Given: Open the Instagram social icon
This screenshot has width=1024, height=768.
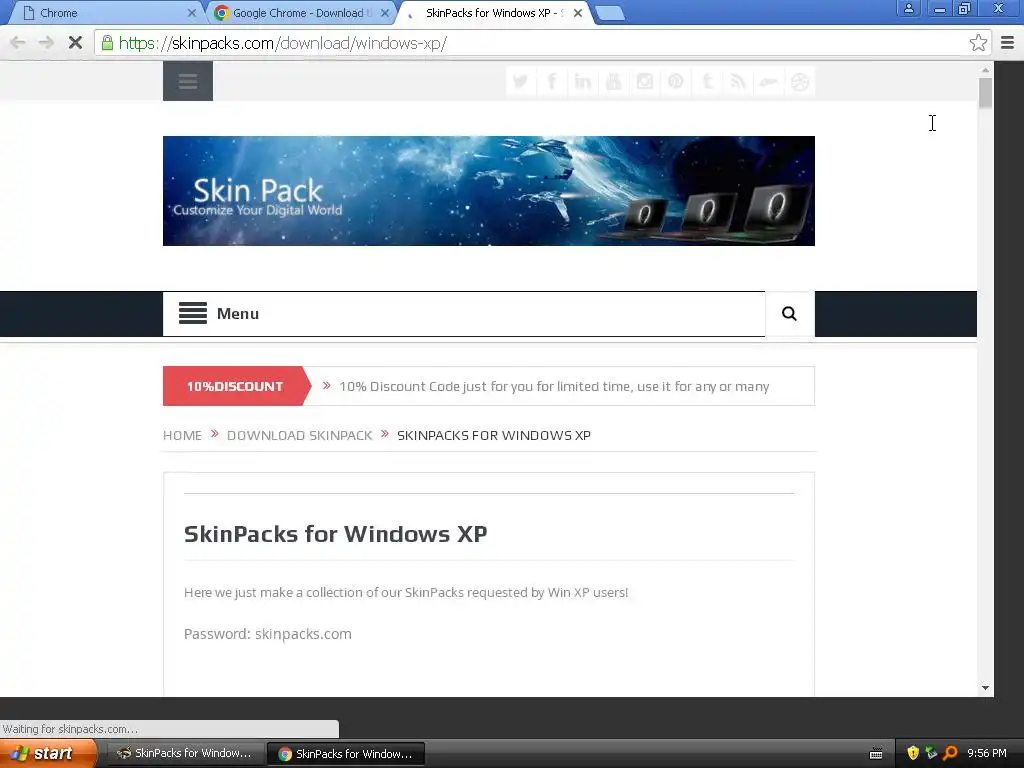Looking at the screenshot, I should click(x=645, y=82).
